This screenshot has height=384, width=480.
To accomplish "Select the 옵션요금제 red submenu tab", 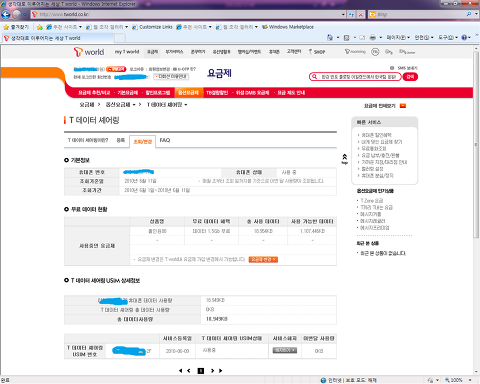I will click(188, 92).
